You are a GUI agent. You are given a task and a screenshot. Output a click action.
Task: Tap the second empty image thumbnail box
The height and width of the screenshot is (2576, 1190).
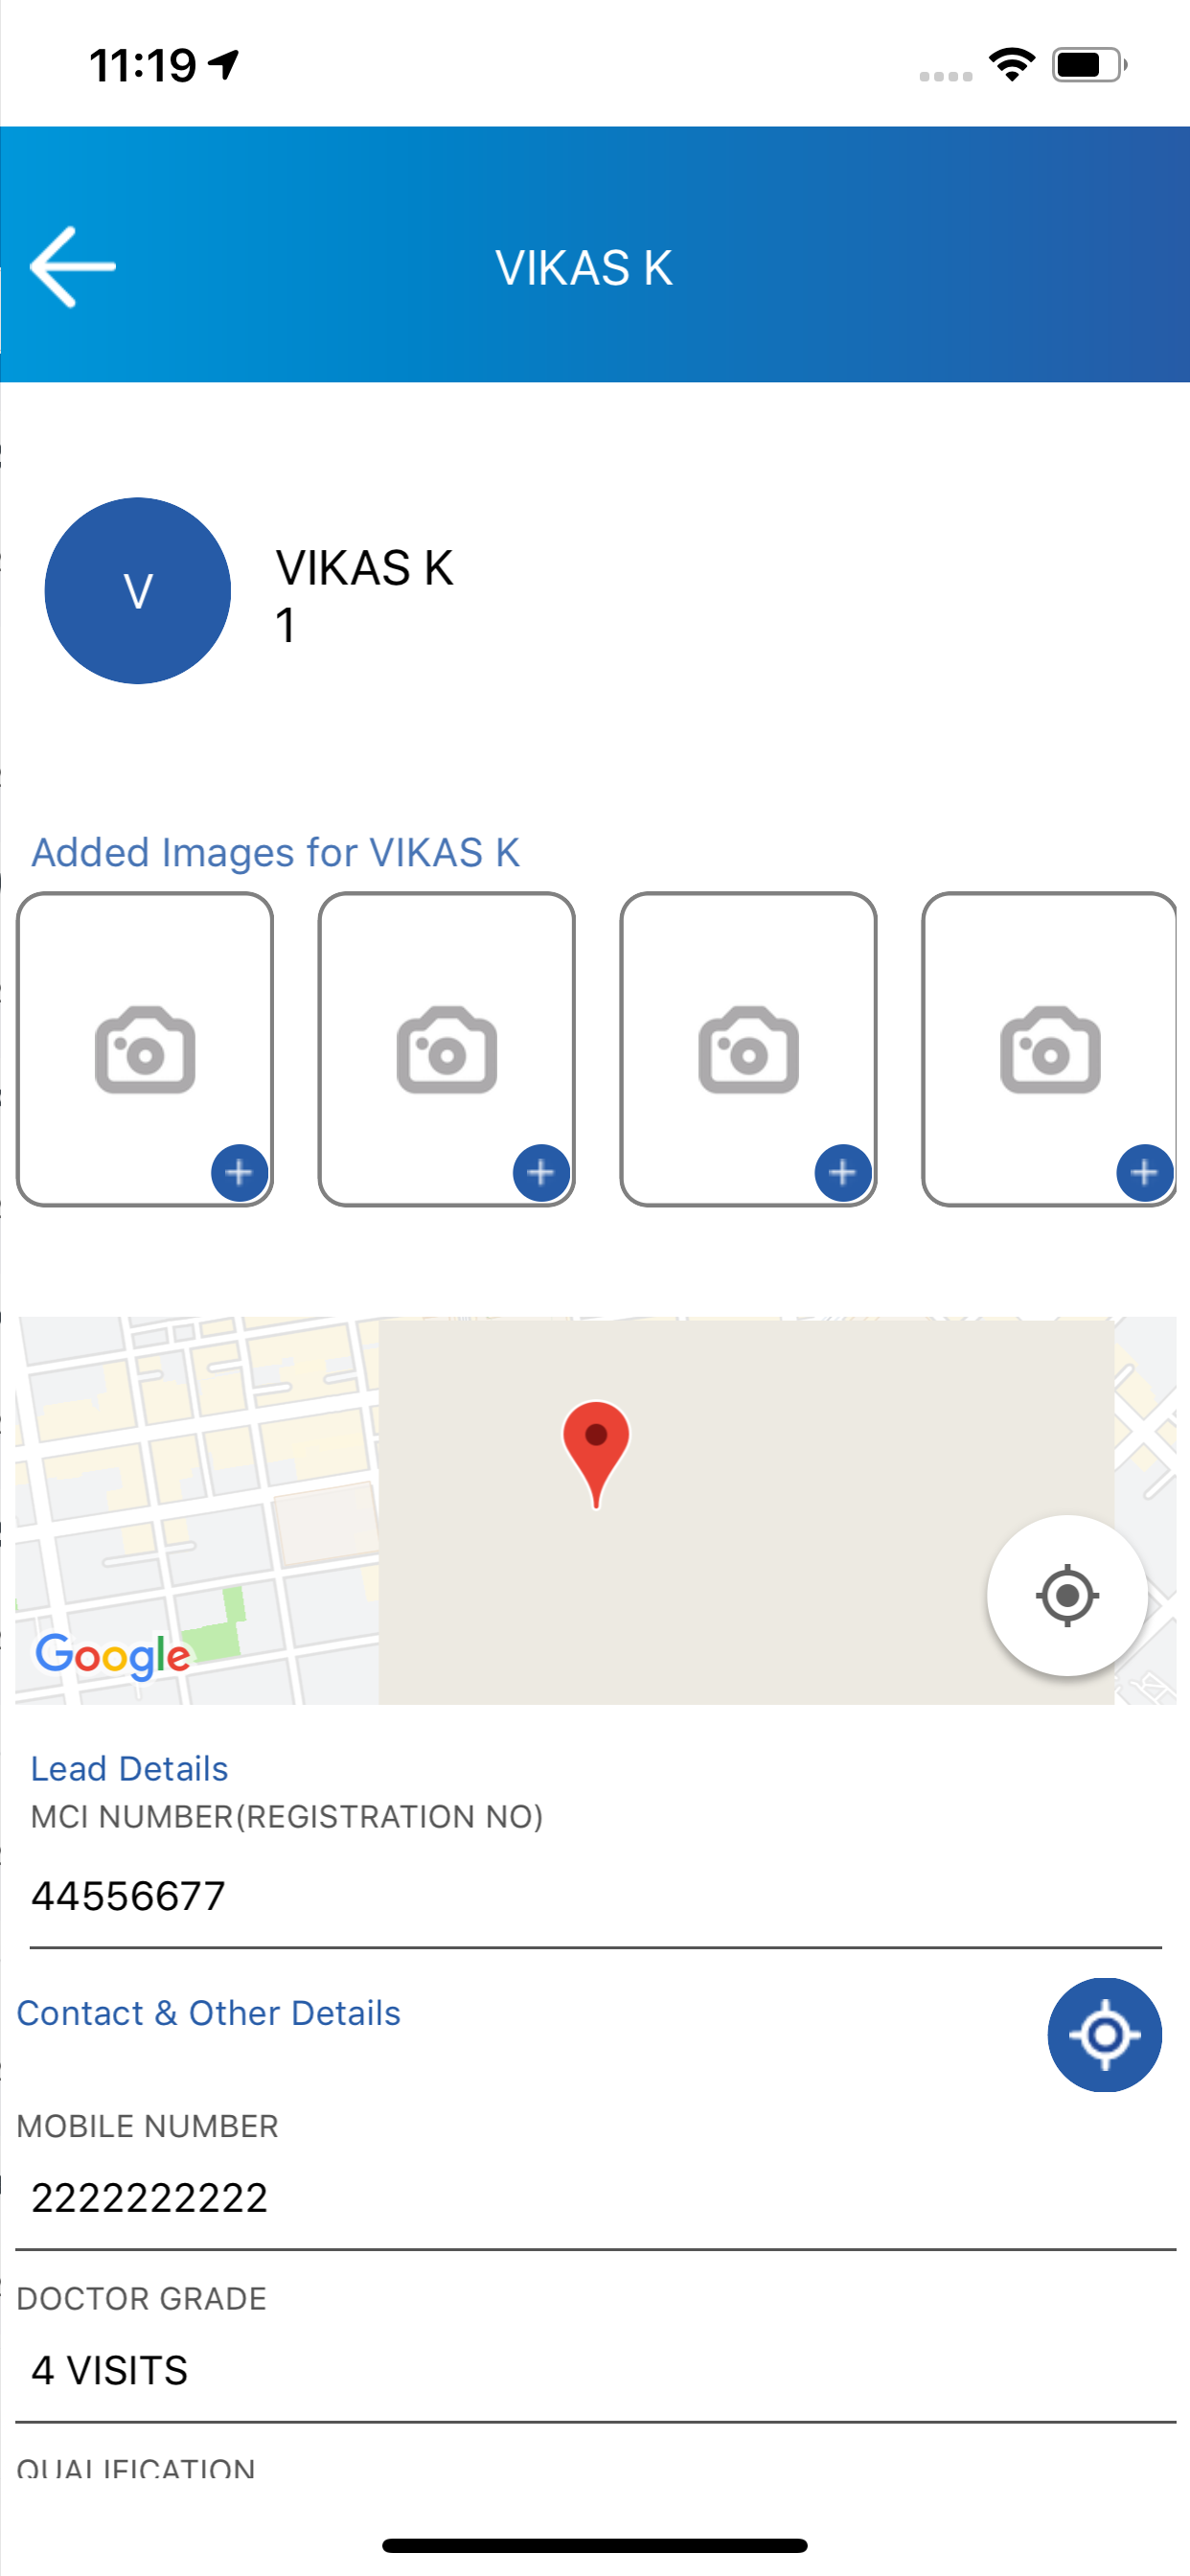pyautogui.click(x=447, y=1050)
